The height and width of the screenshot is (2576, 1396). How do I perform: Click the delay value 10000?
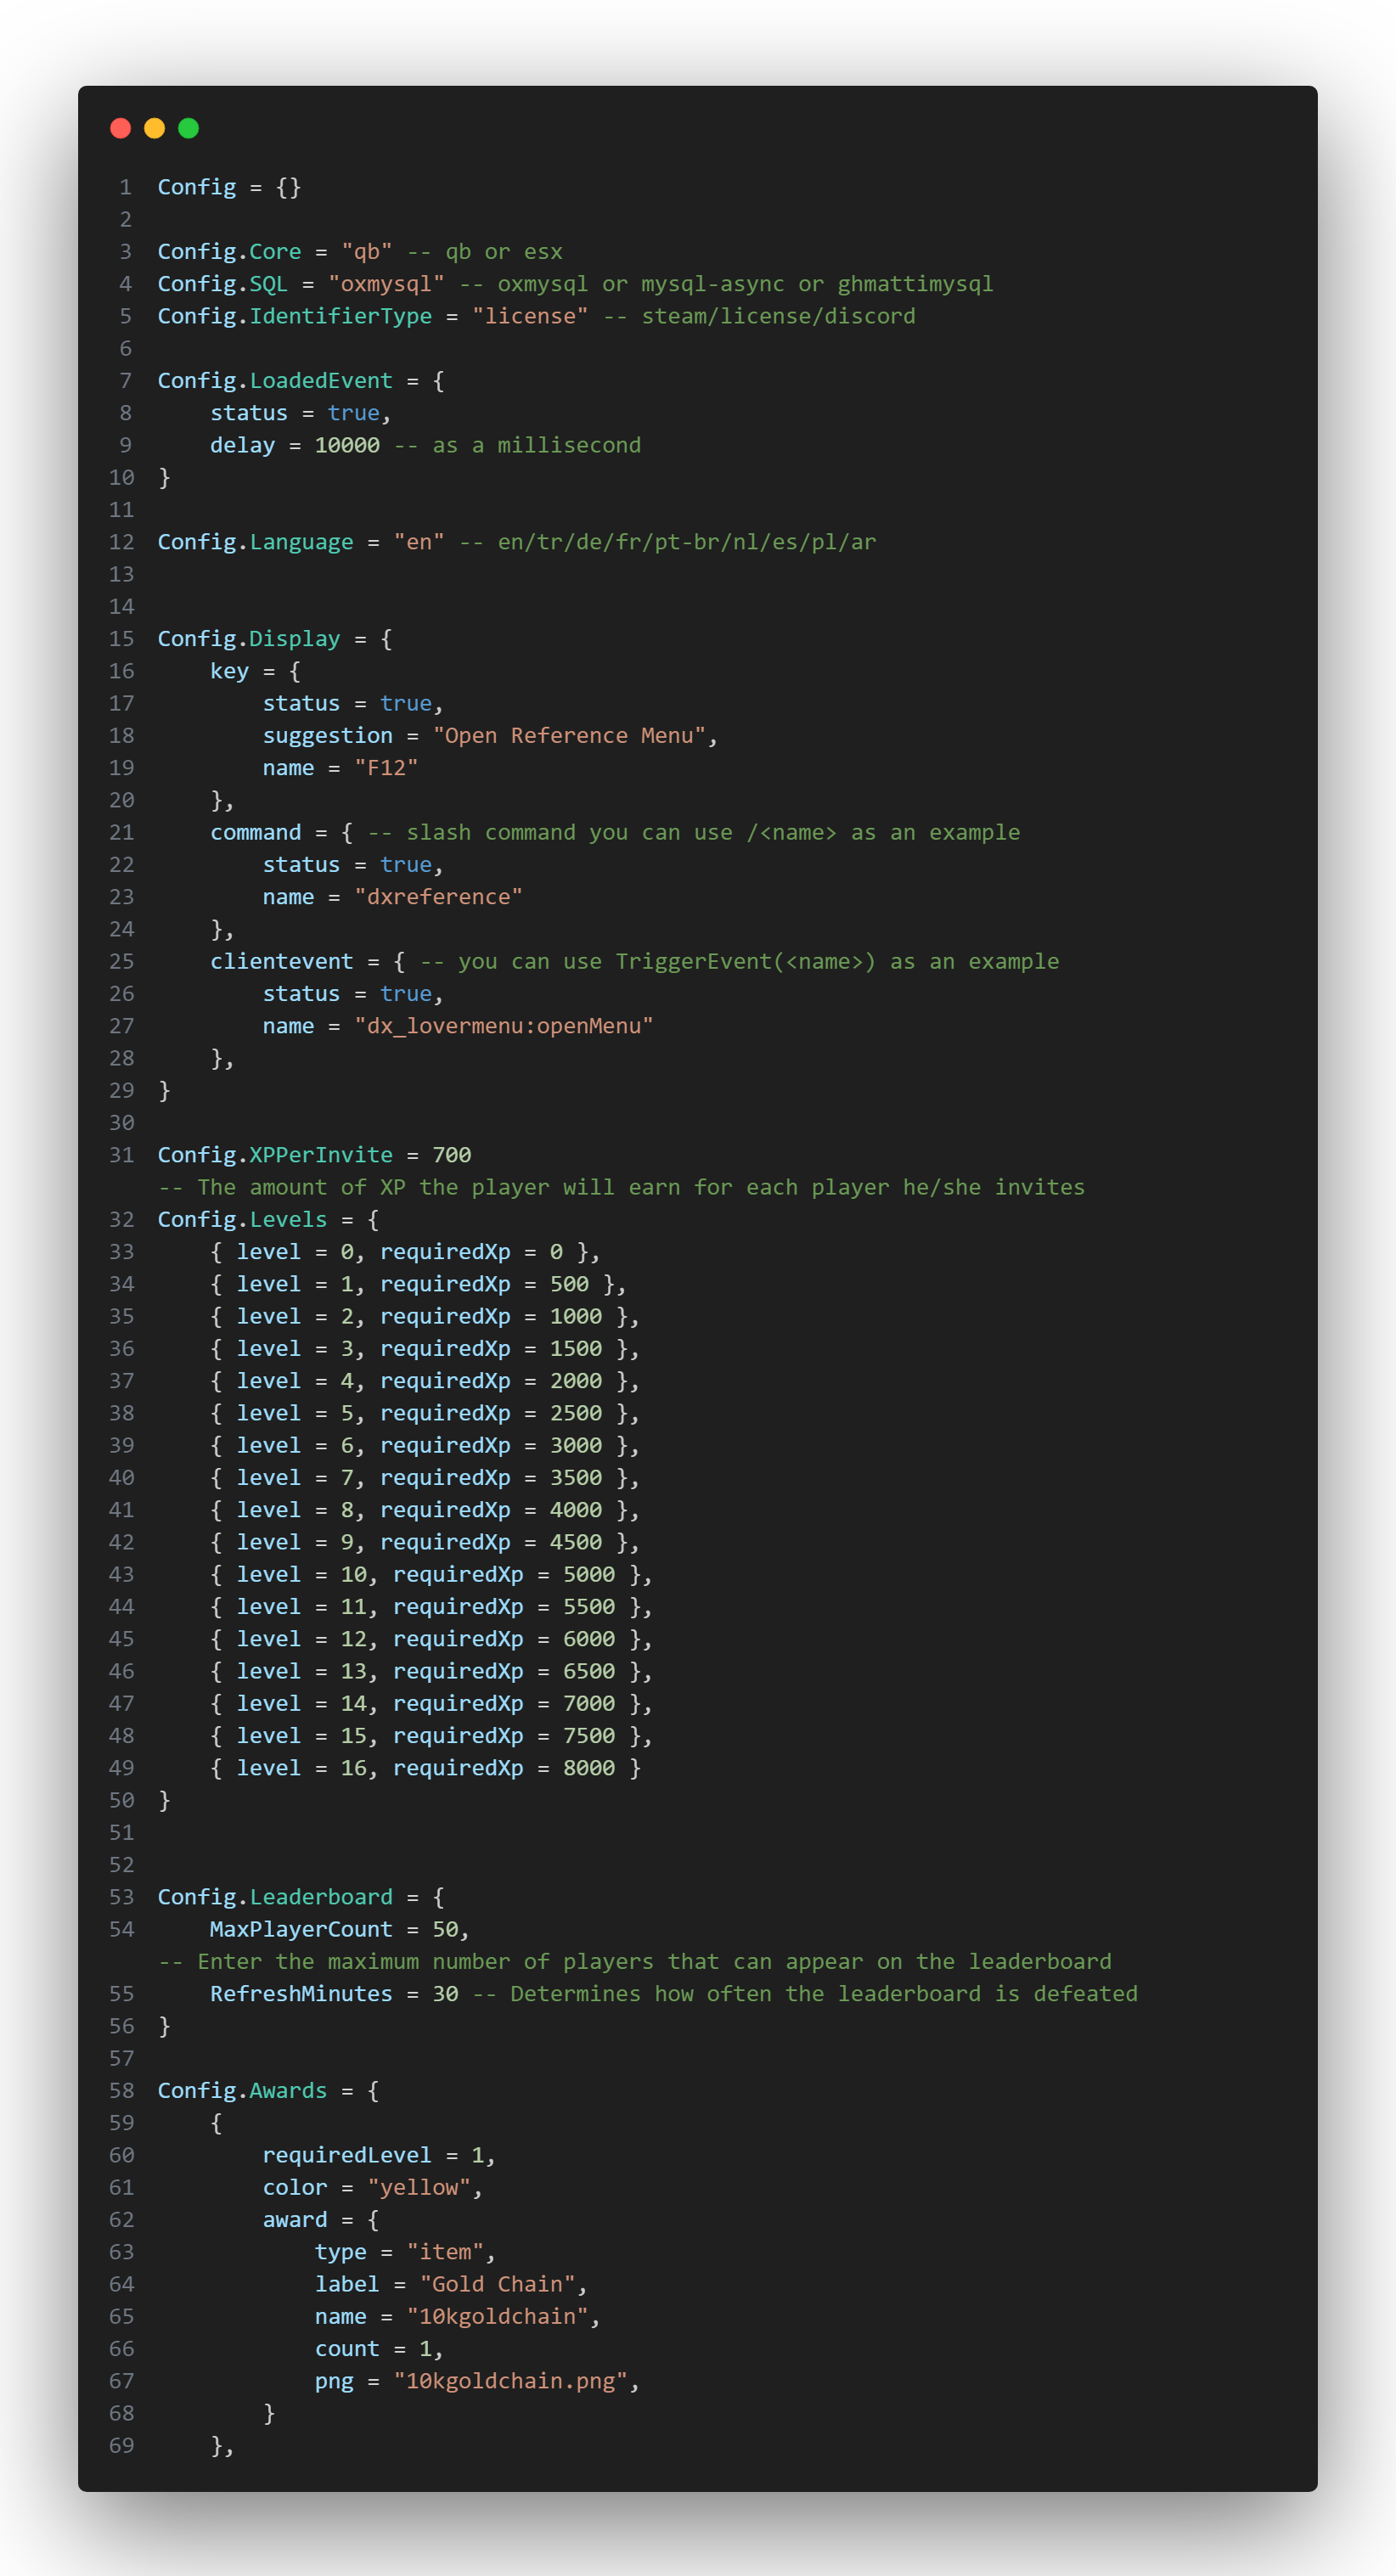(x=347, y=445)
